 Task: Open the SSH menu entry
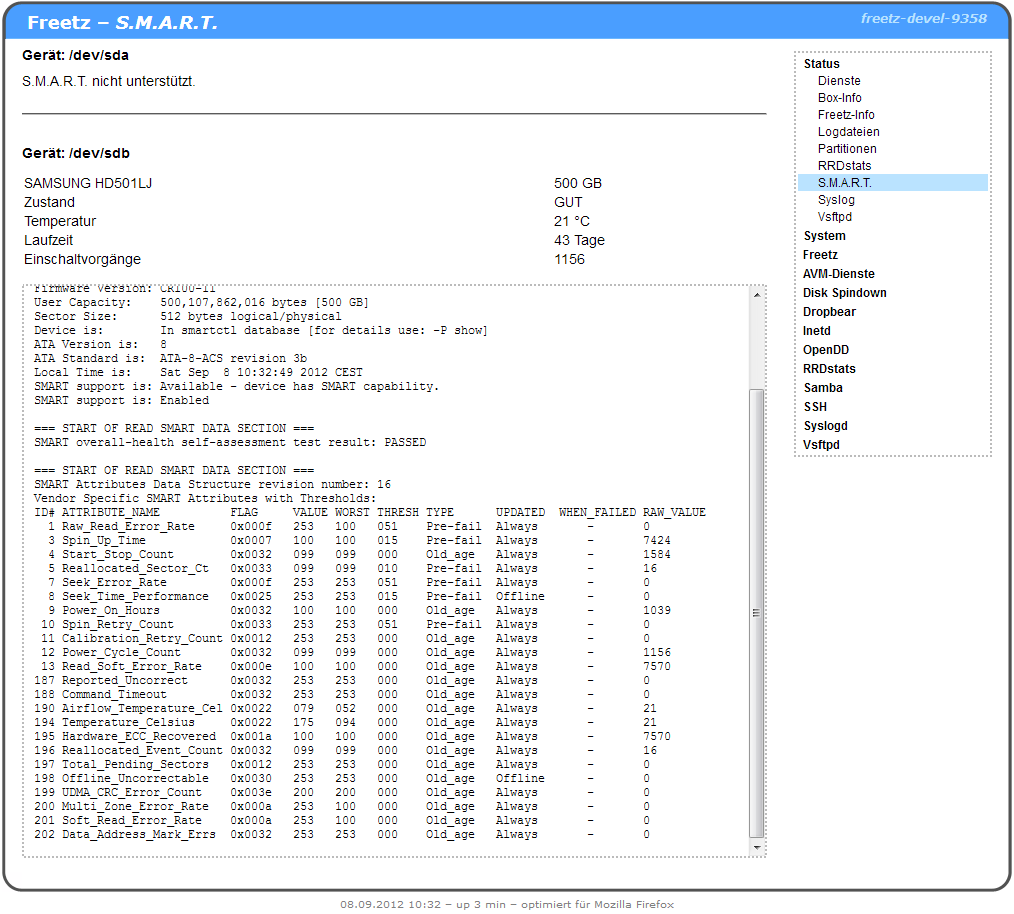[x=815, y=407]
